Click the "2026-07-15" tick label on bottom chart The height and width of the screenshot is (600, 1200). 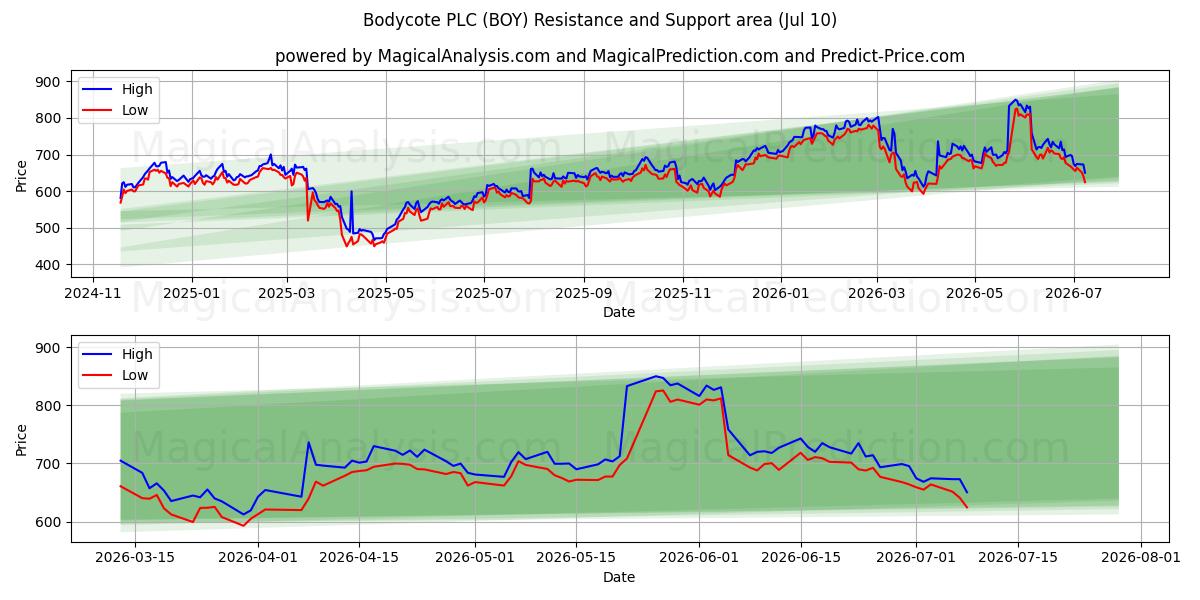point(1018,558)
